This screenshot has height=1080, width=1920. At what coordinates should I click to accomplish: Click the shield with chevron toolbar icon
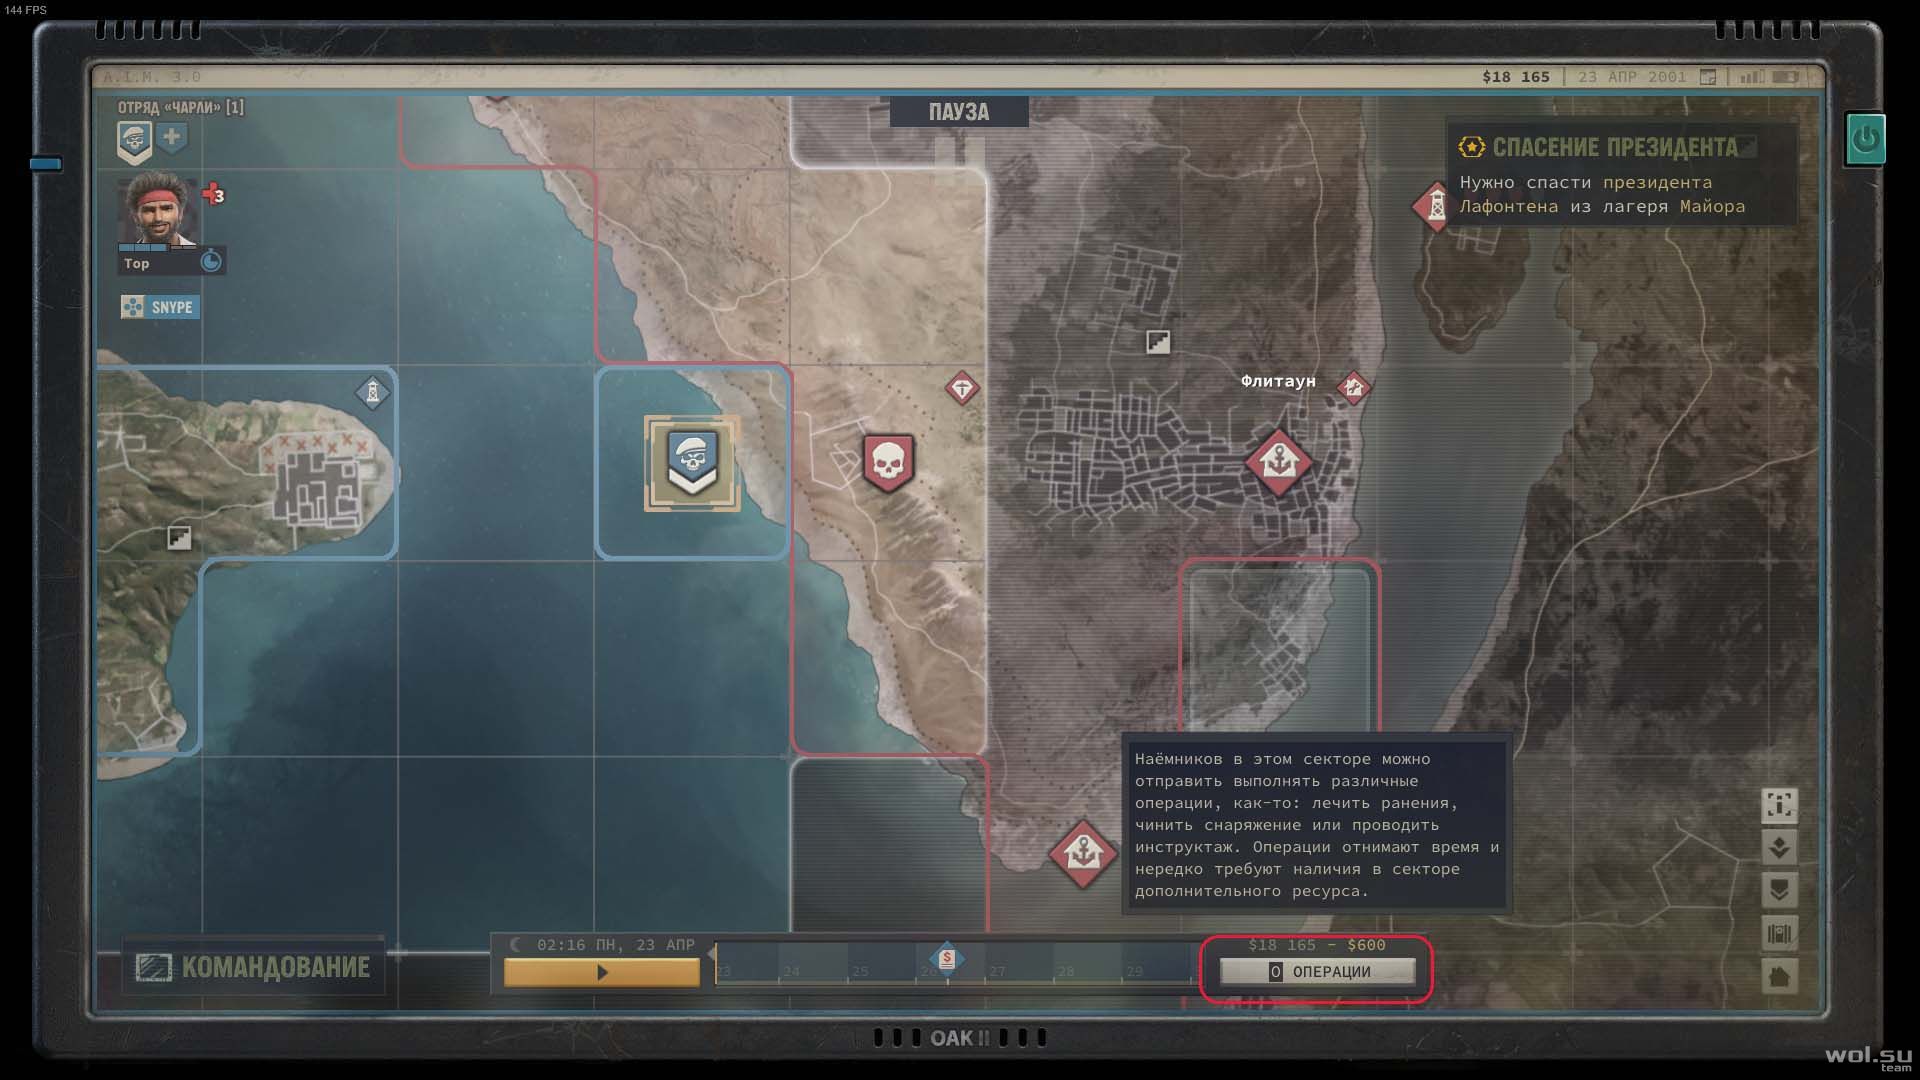[x=1779, y=890]
